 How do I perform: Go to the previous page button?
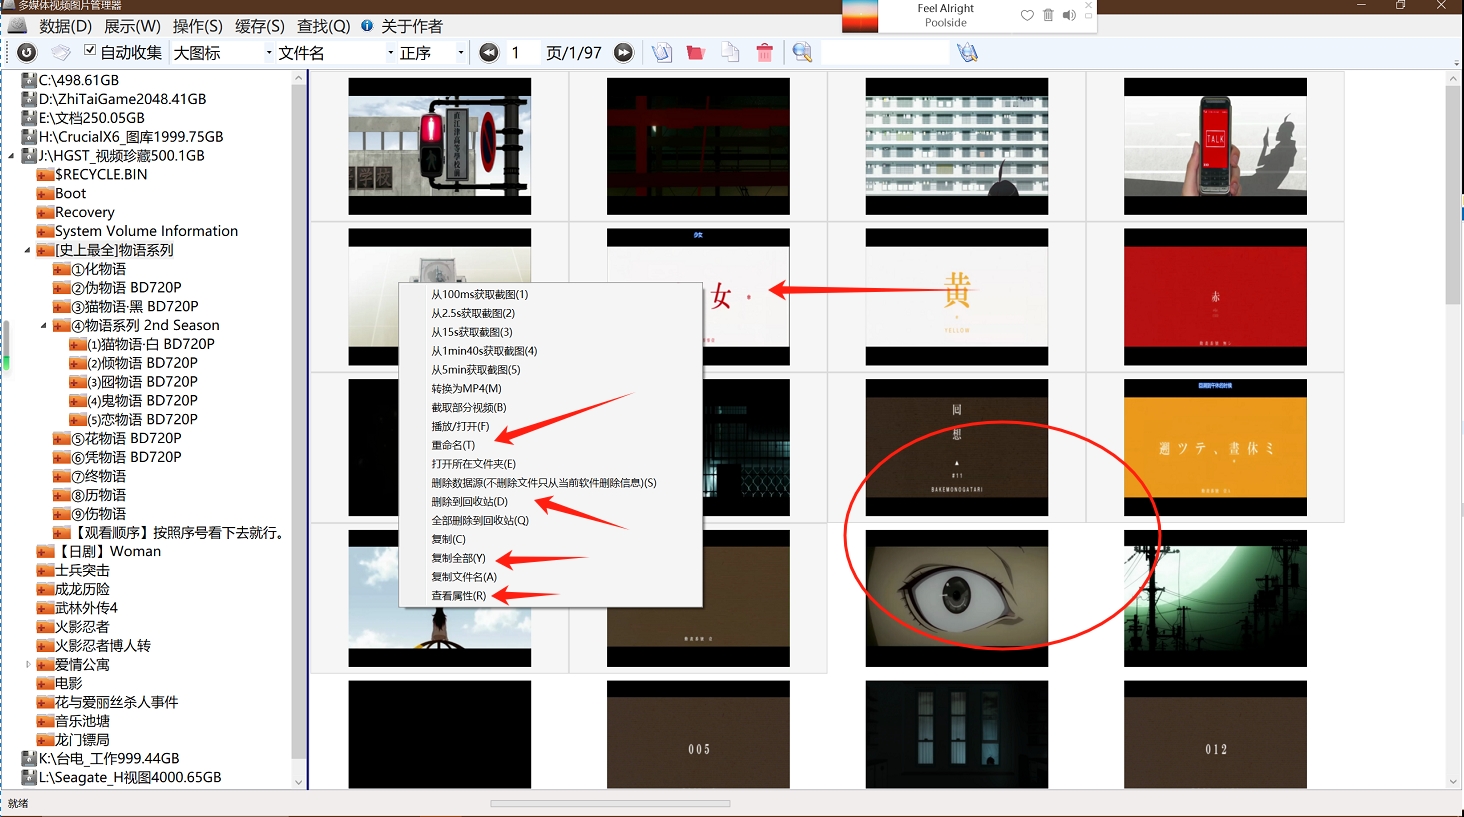[489, 52]
